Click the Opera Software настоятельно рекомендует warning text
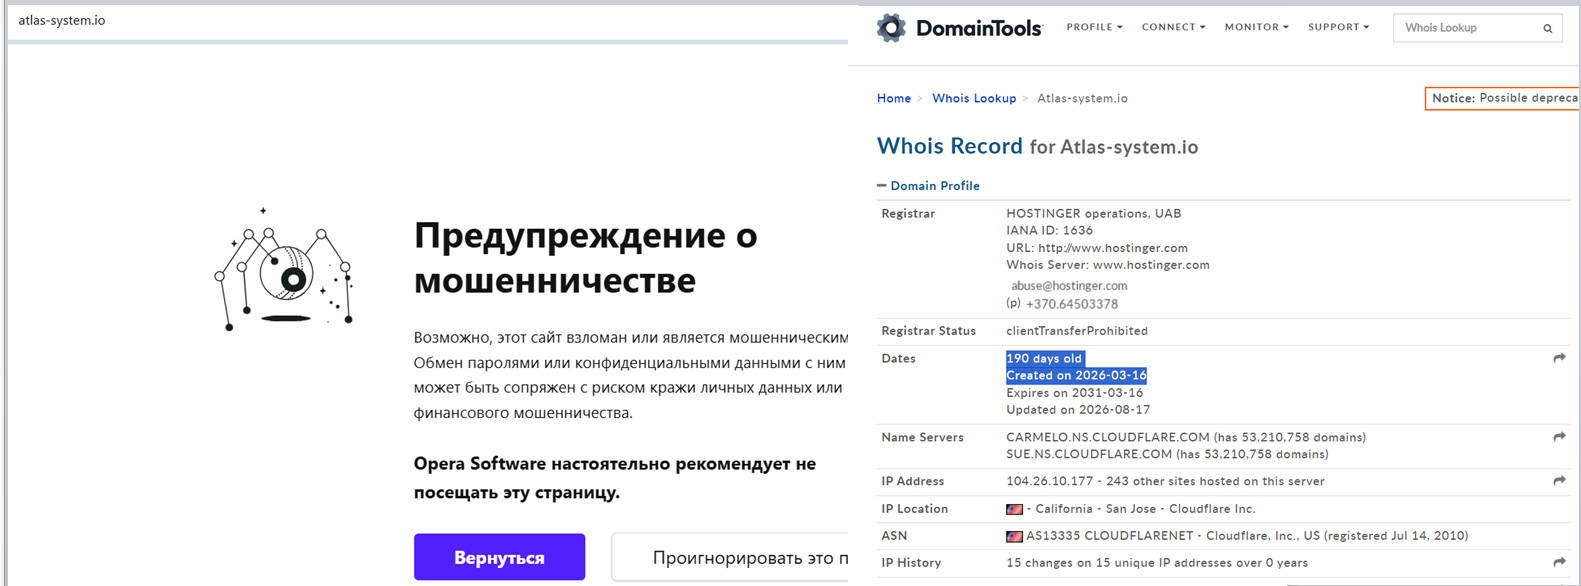 [x=615, y=478]
